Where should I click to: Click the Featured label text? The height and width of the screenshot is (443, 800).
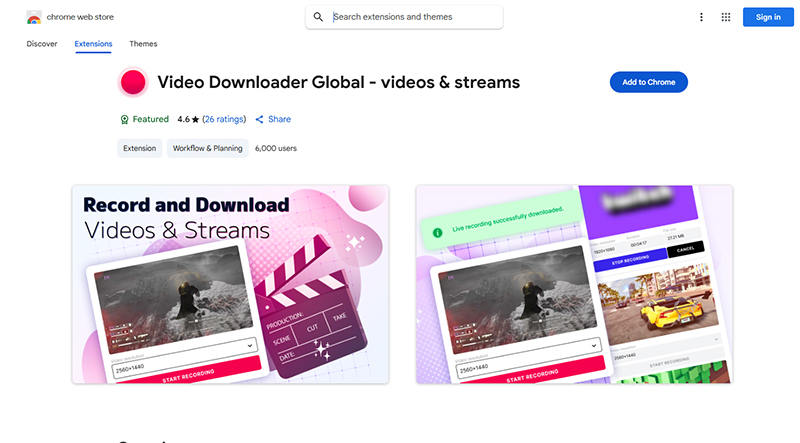151,119
